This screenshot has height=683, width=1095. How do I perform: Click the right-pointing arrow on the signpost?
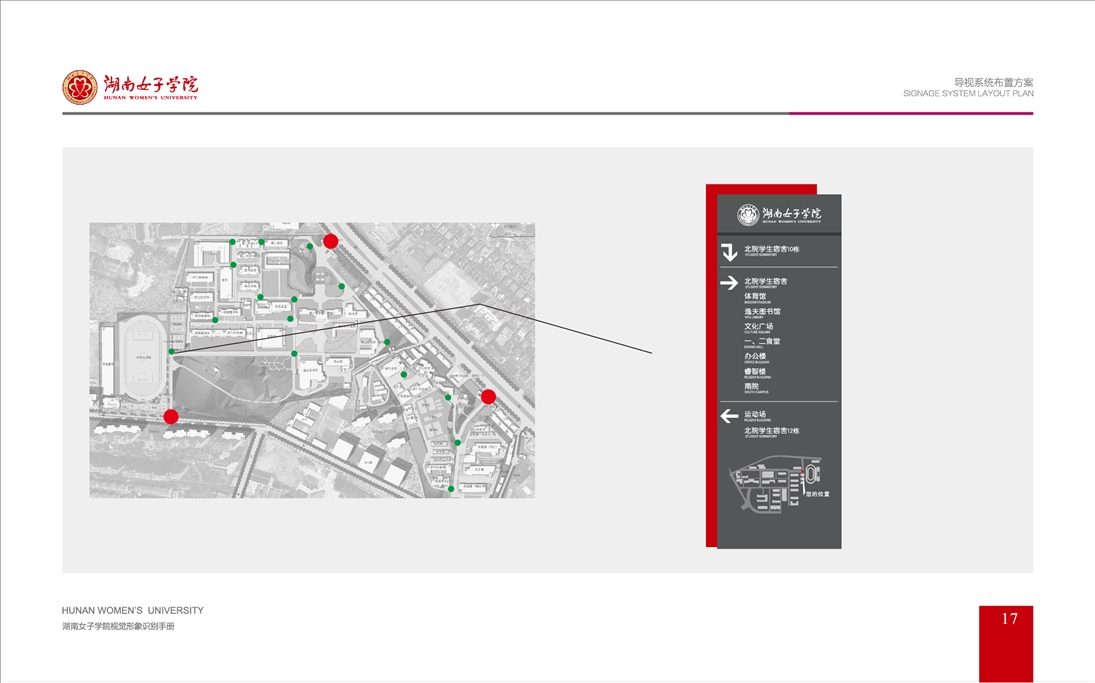click(x=729, y=283)
